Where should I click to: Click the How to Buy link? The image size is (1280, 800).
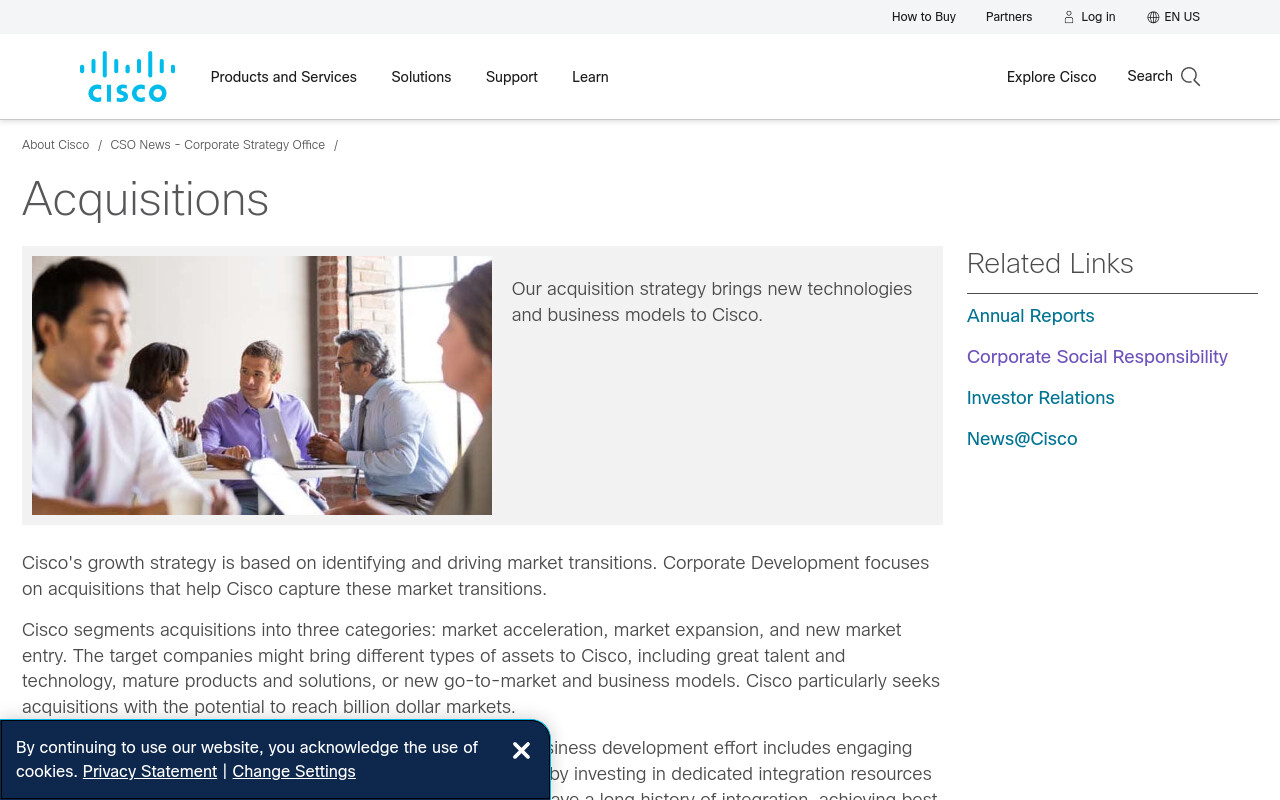coord(924,17)
